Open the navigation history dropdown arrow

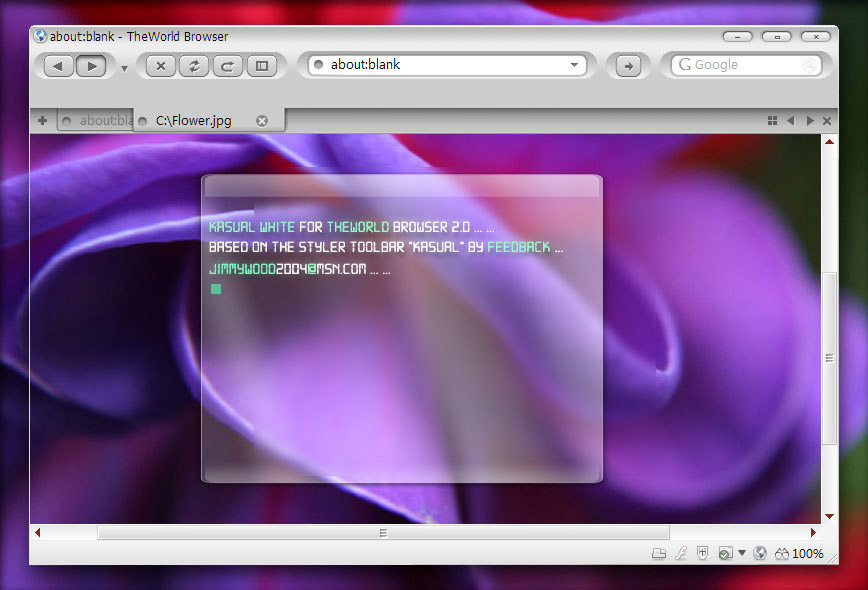124,69
